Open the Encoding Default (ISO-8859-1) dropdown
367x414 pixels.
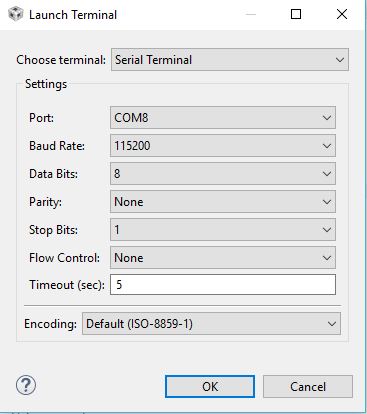click(211, 324)
